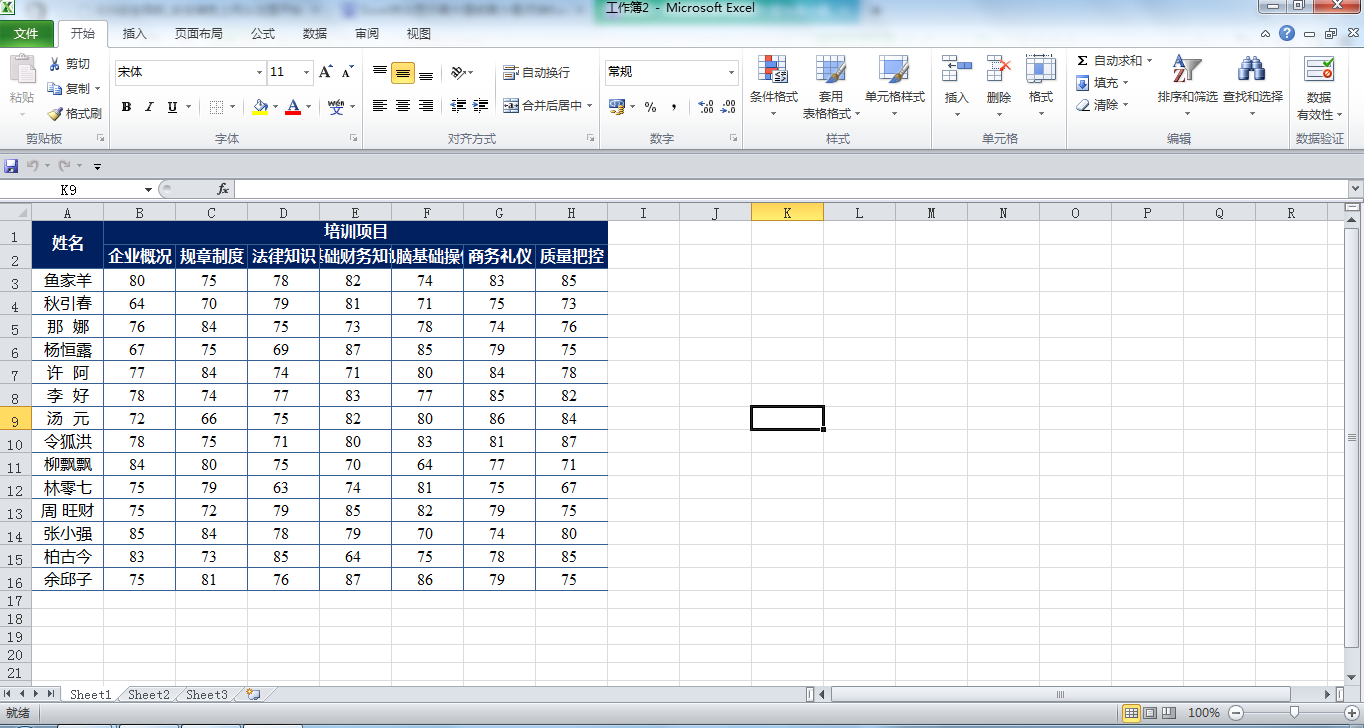Toggle Wrap Text (自动换行)
The height and width of the screenshot is (728, 1364).
pyautogui.click(x=536, y=72)
